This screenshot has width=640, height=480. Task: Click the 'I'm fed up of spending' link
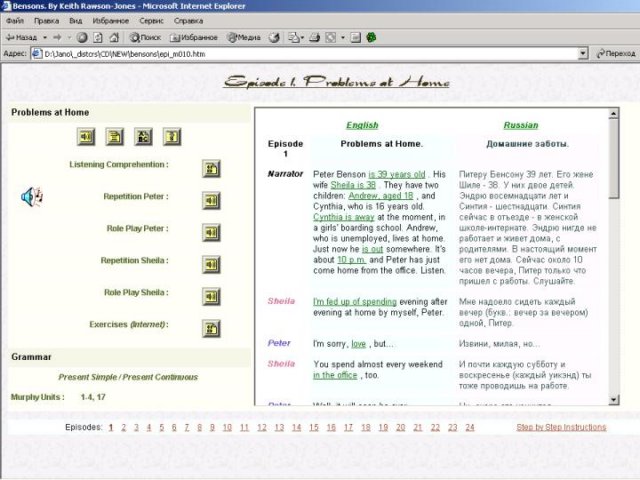355,302
